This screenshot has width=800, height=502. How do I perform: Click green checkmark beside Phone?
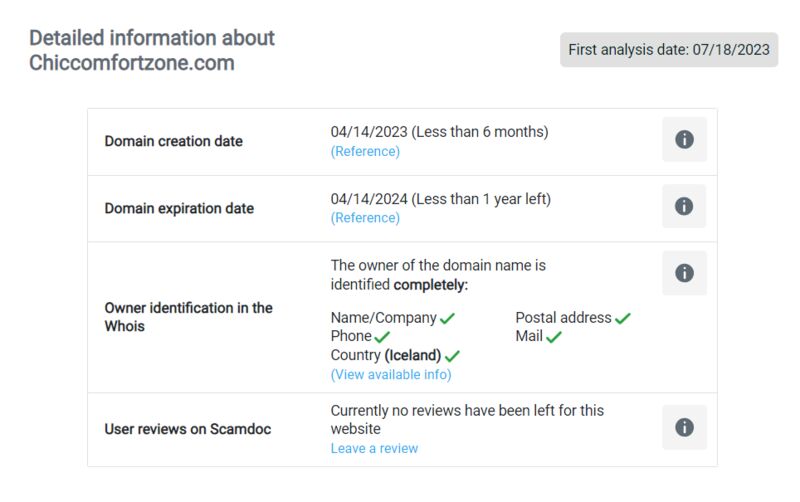click(x=382, y=337)
